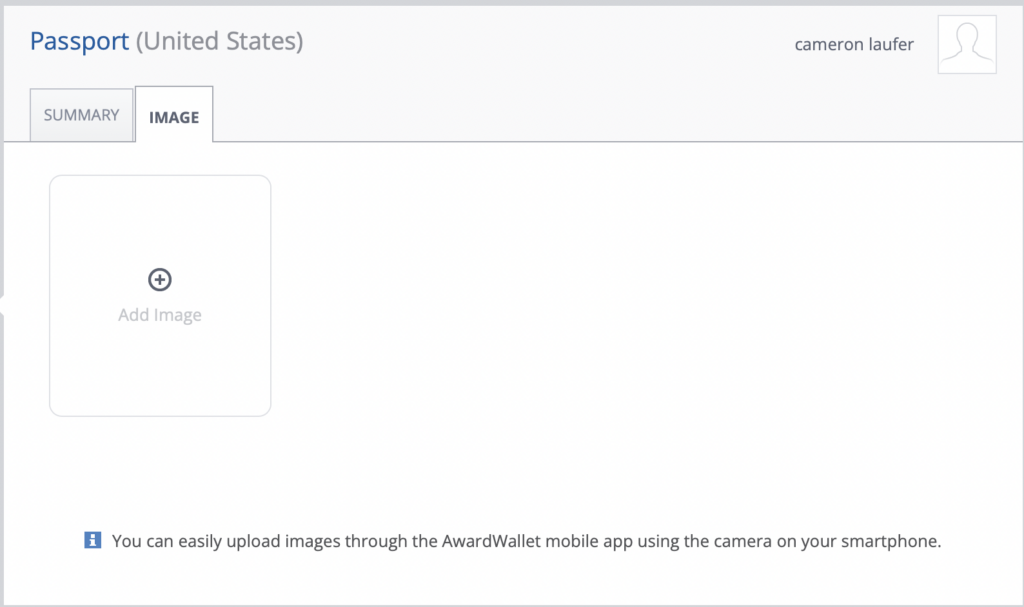Select the IMAGE tab
The height and width of the screenshot is (607, 1024).
click(x=174, y=116)
